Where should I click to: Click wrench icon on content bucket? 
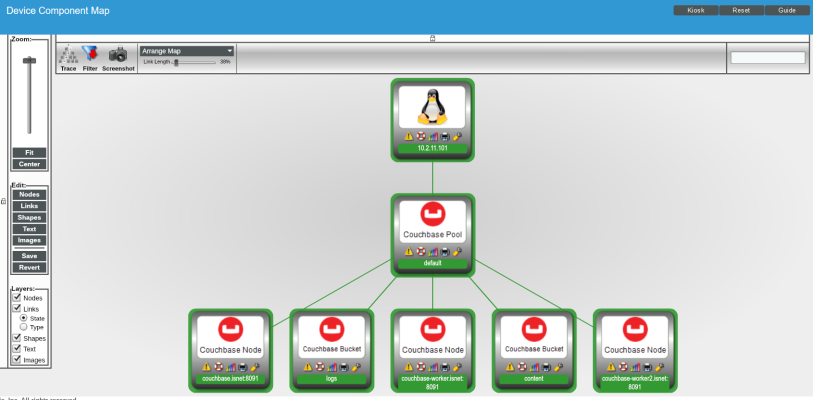point(558,367)
